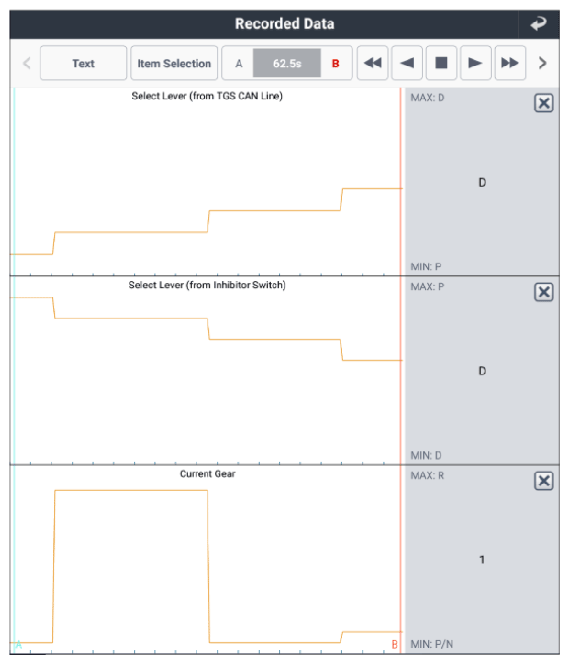Stop the recorded data playback

(x=441, y=63)
